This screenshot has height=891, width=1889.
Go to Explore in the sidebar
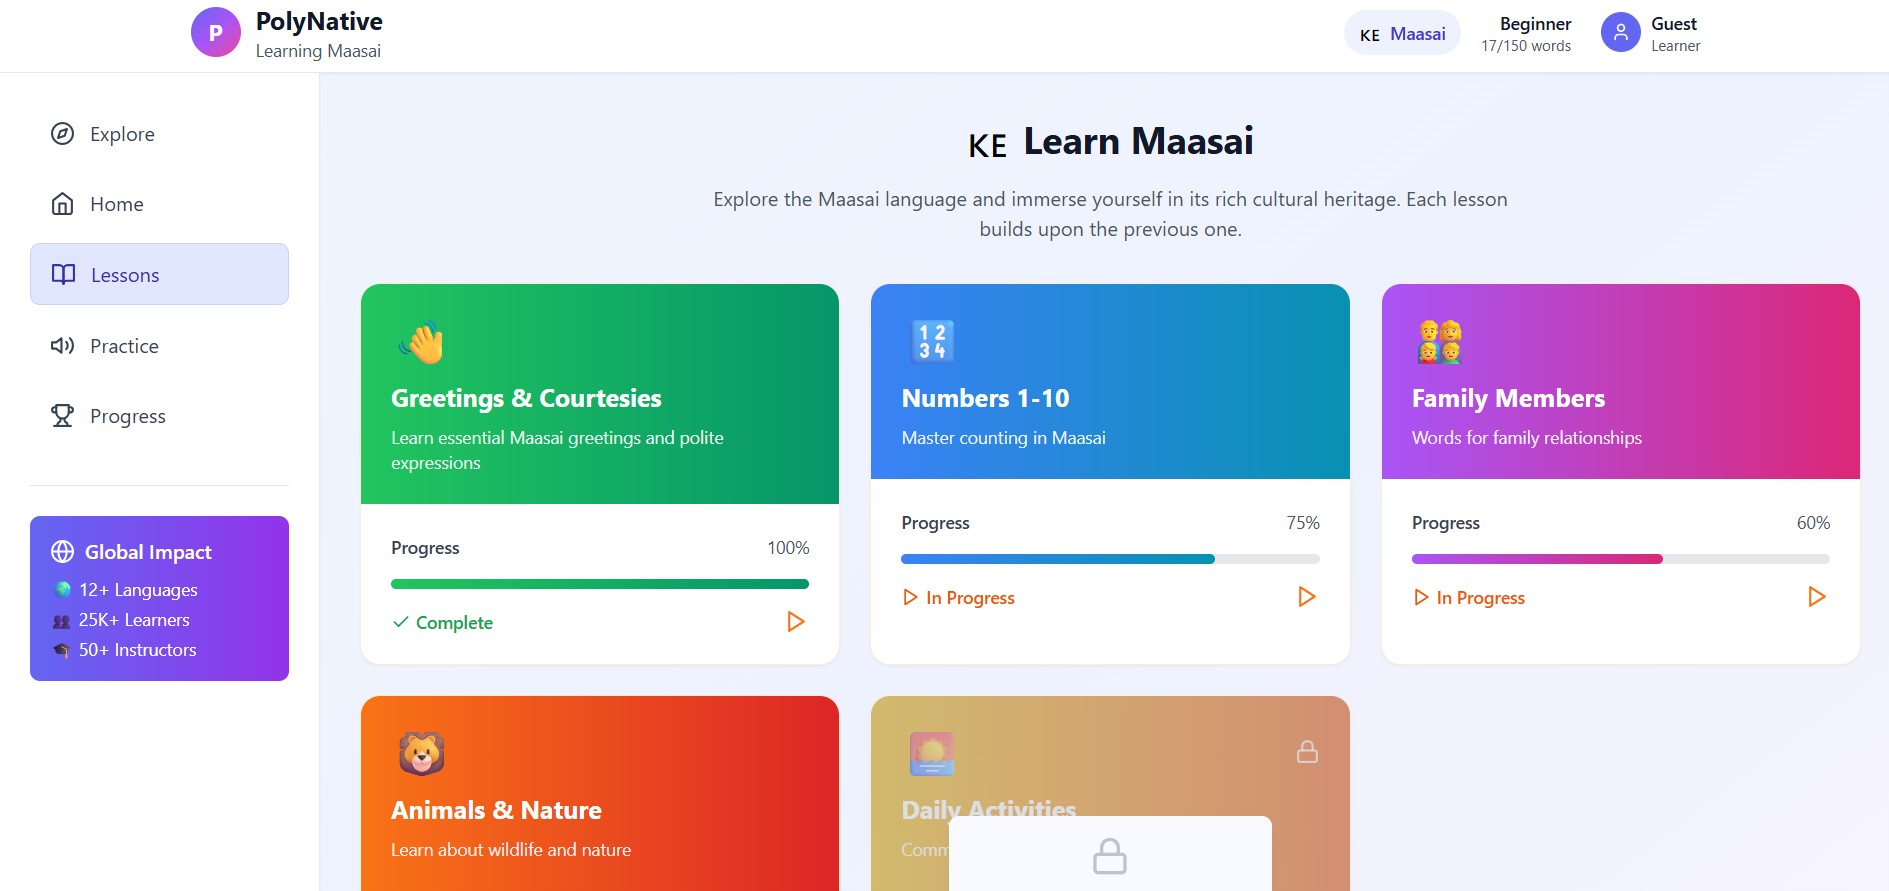click(x=159, y=134)
